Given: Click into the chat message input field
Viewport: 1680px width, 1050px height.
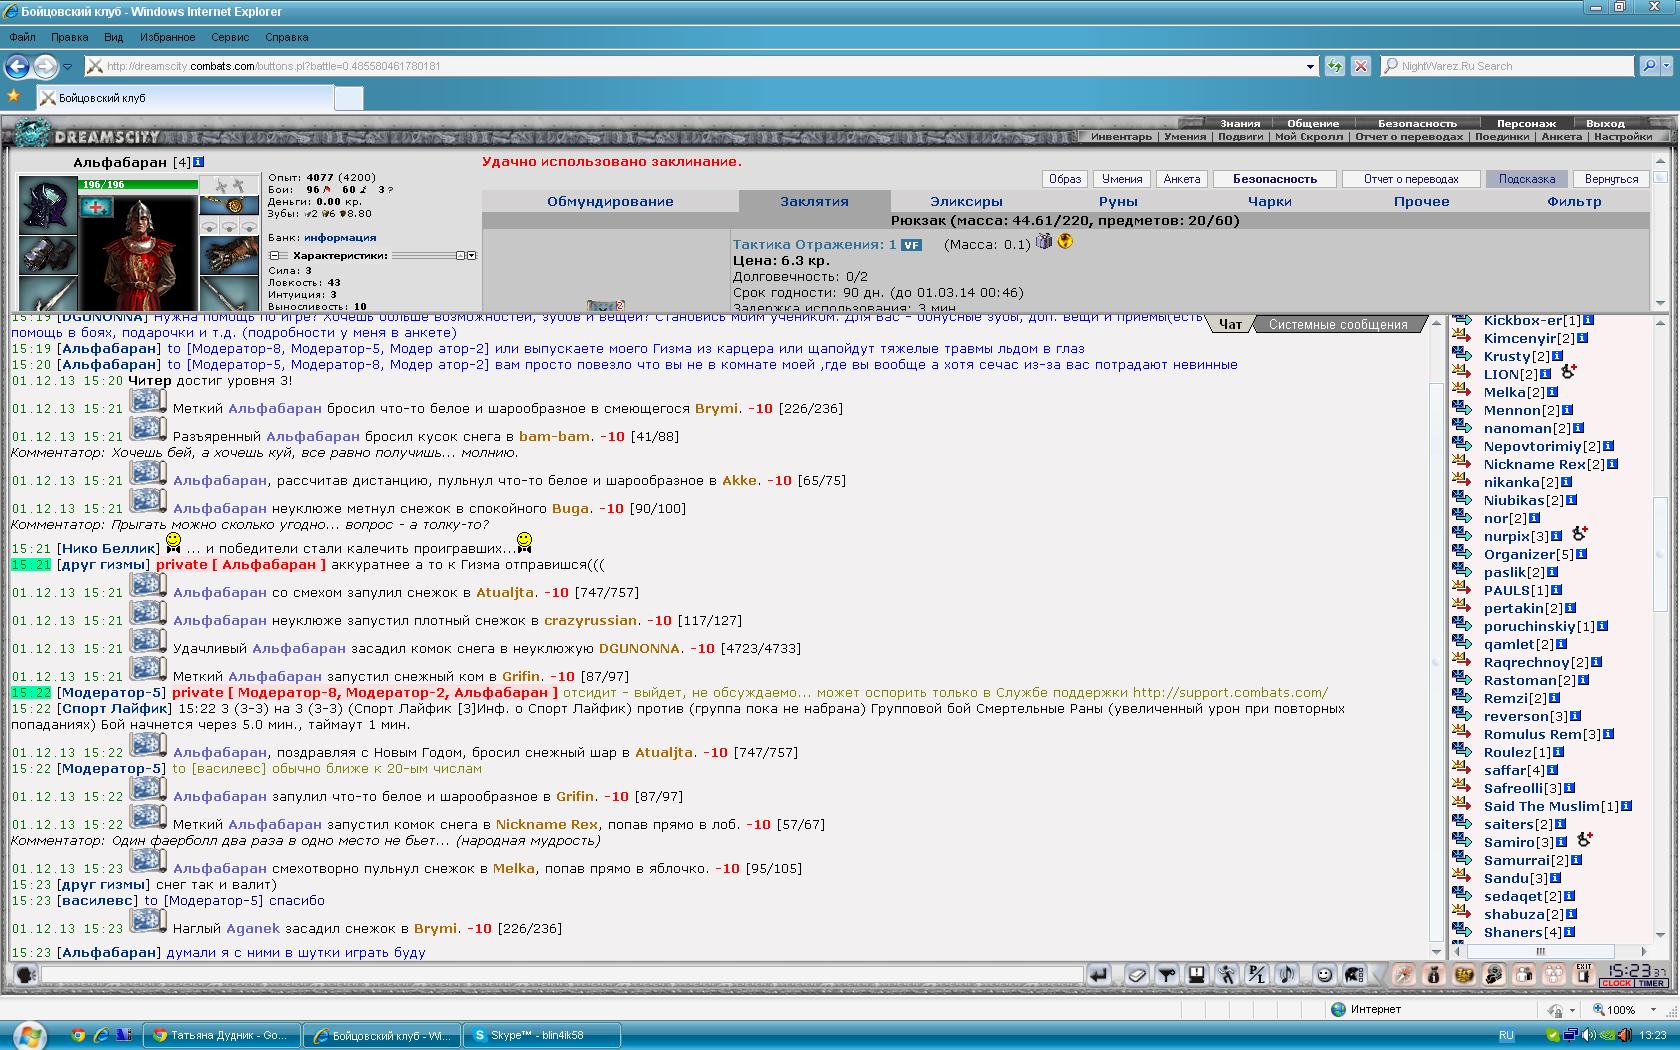Looking at the screenshot, I should [x=562, y=975].
